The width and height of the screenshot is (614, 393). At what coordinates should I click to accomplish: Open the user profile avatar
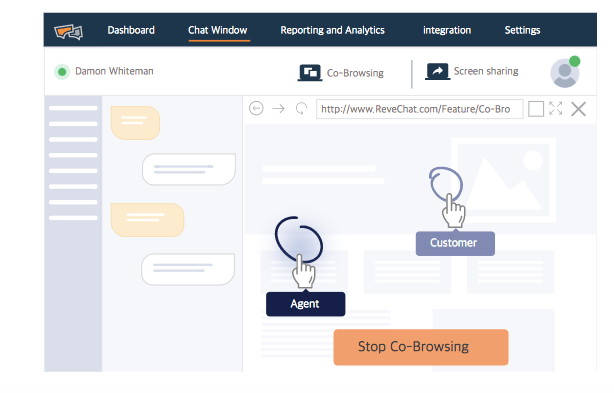point(565,72)
